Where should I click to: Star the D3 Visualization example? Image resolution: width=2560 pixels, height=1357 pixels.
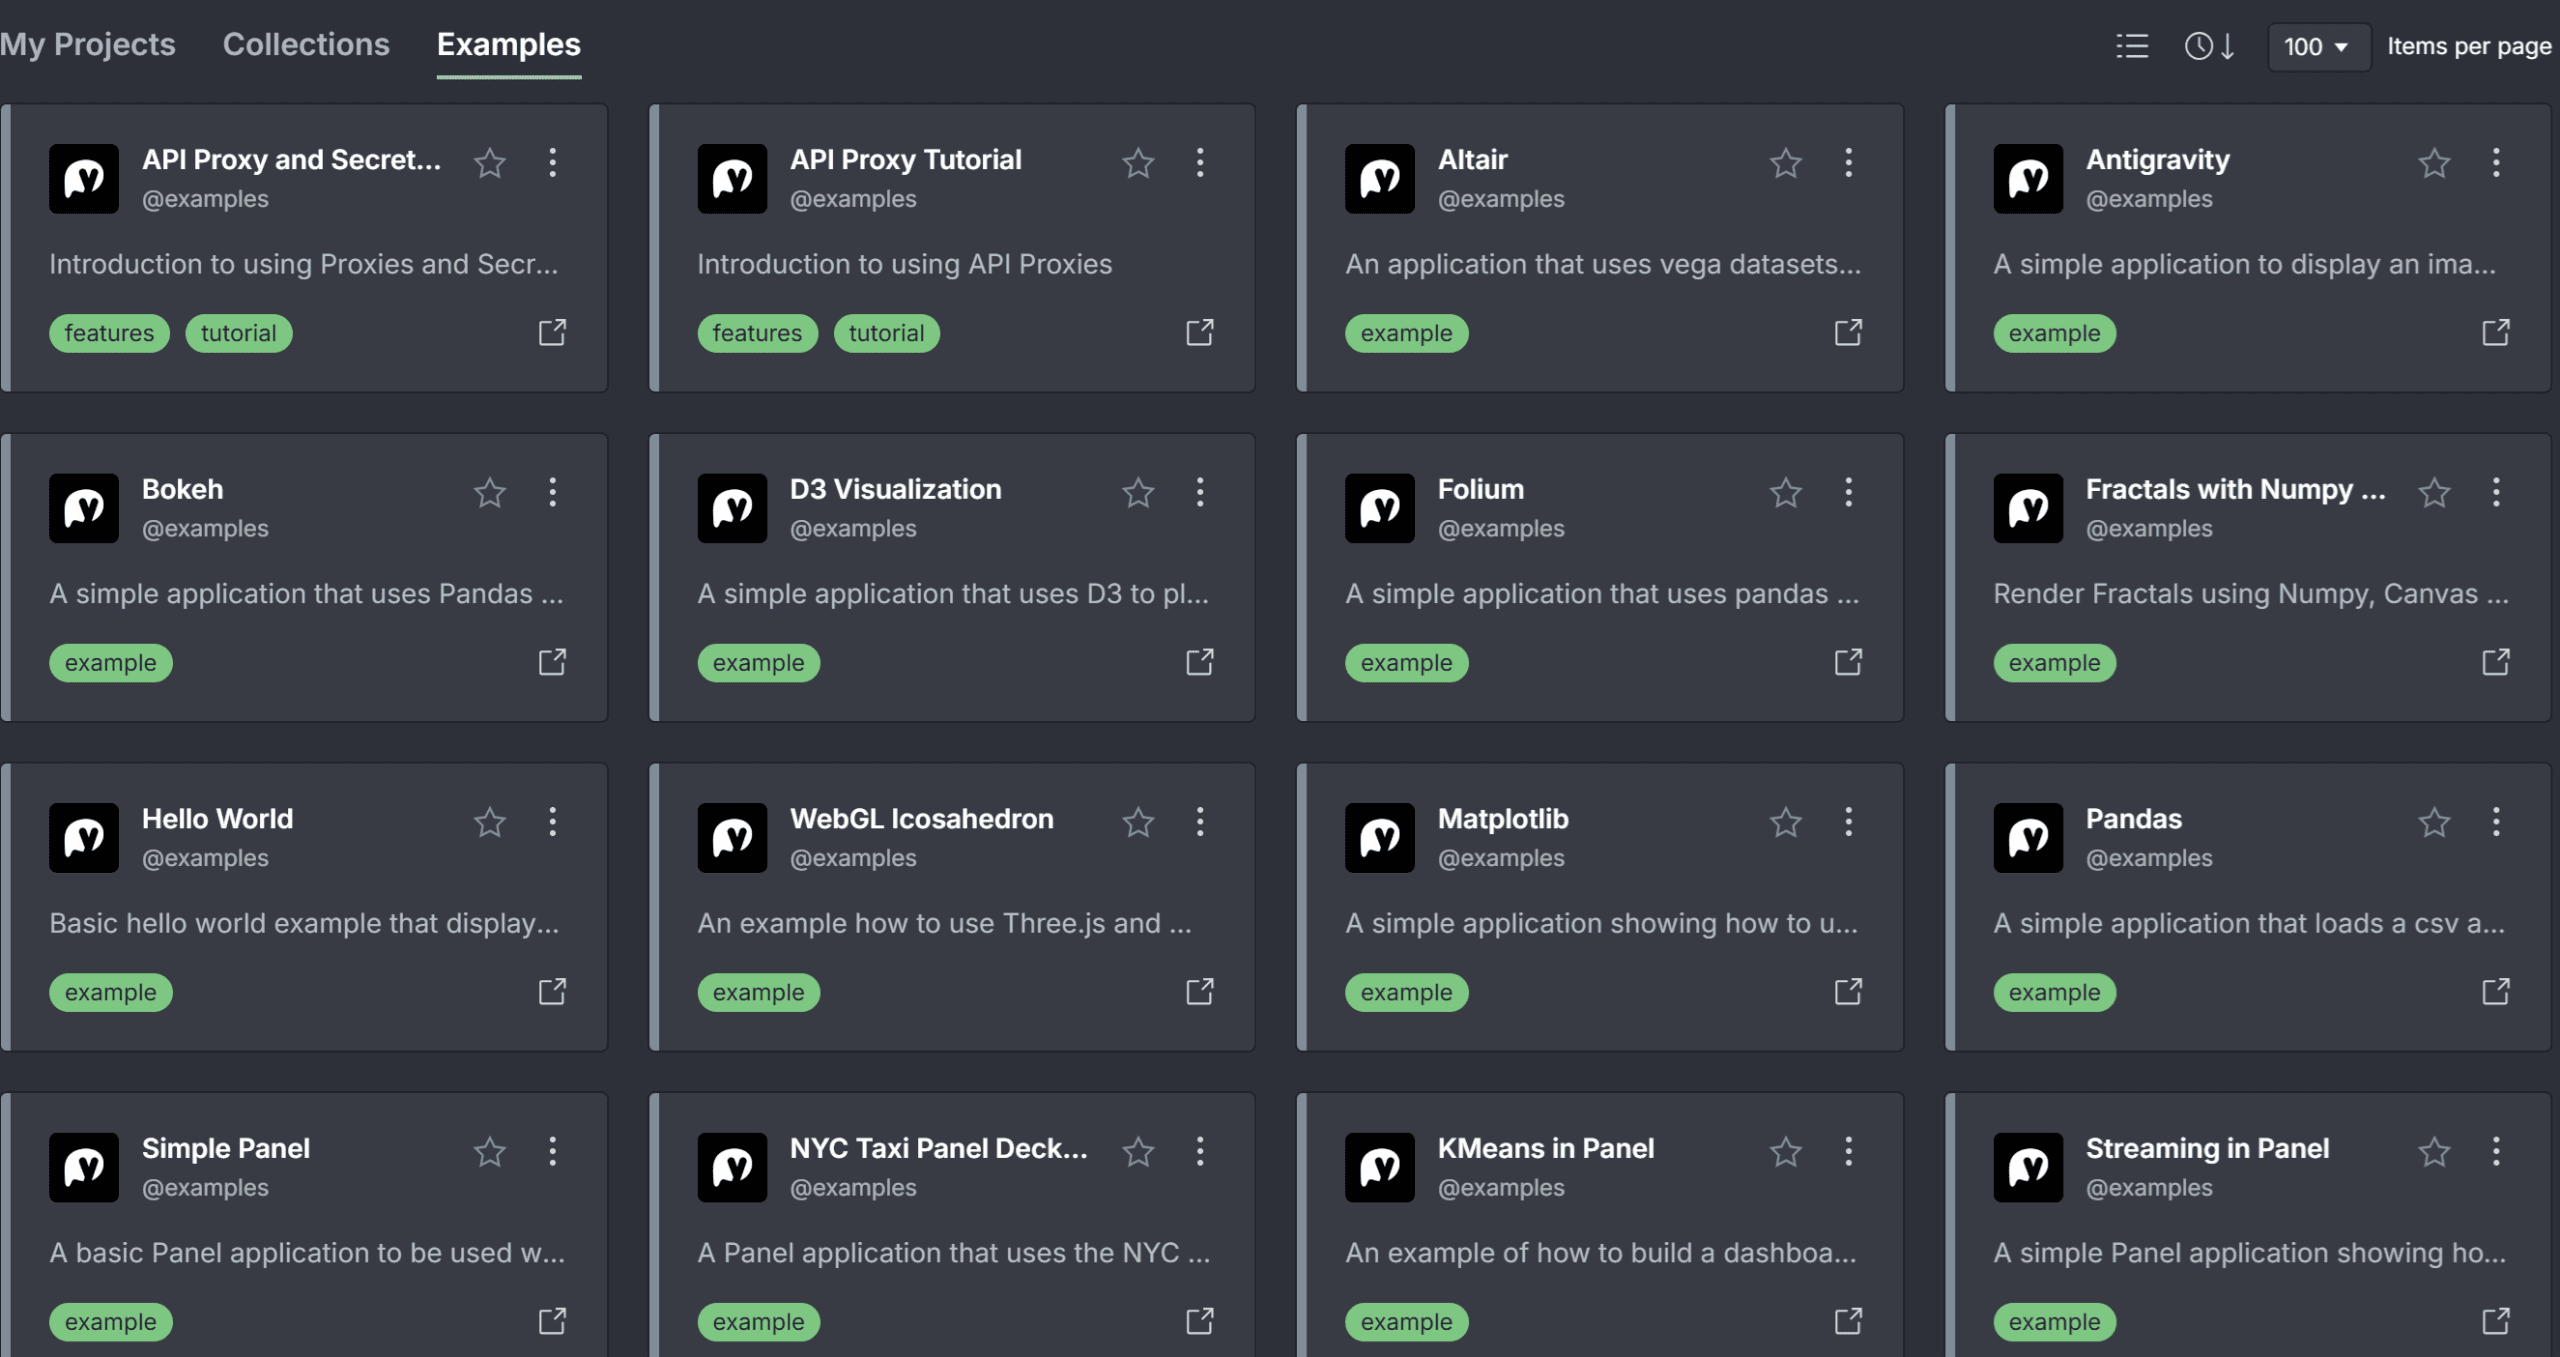(1138, 492)
